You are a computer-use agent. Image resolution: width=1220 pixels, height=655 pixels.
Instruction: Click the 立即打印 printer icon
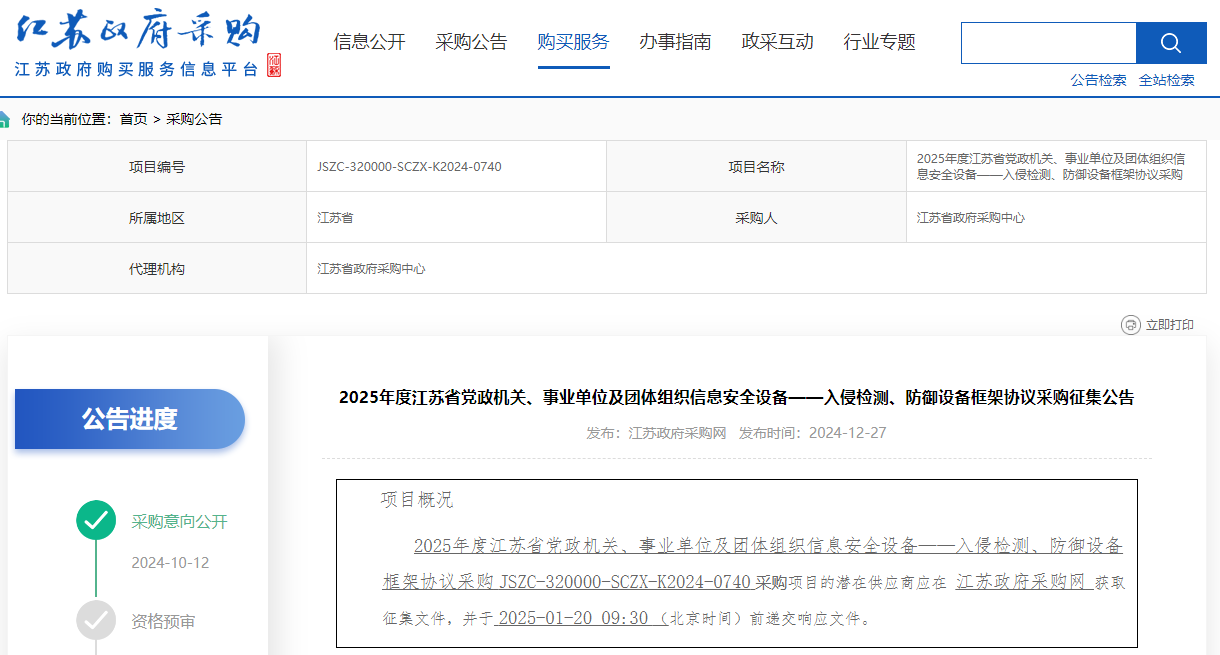tap(1132, 325)
